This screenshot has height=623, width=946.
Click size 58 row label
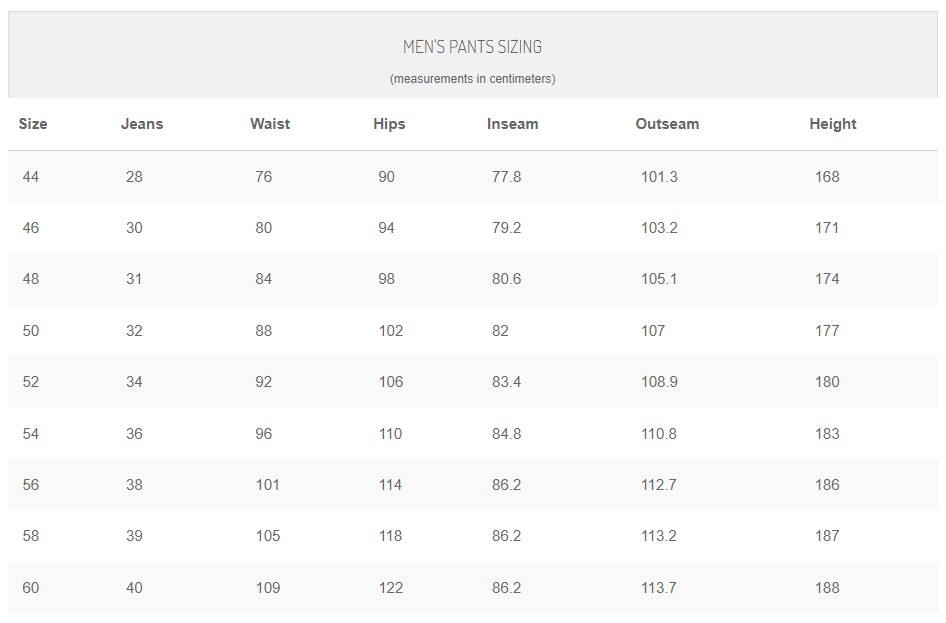click(31, 536)
